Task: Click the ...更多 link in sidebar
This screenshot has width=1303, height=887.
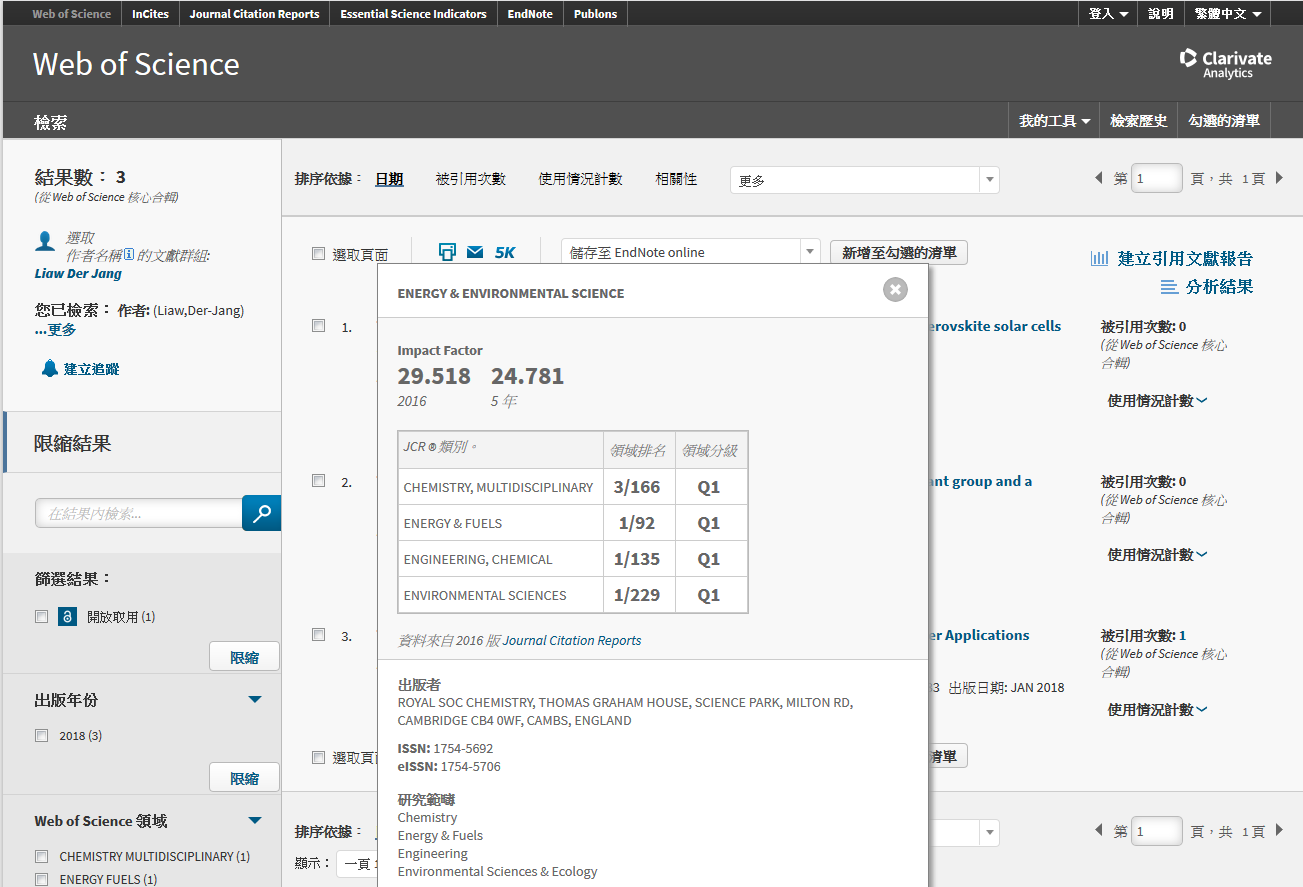Action: 55,329
